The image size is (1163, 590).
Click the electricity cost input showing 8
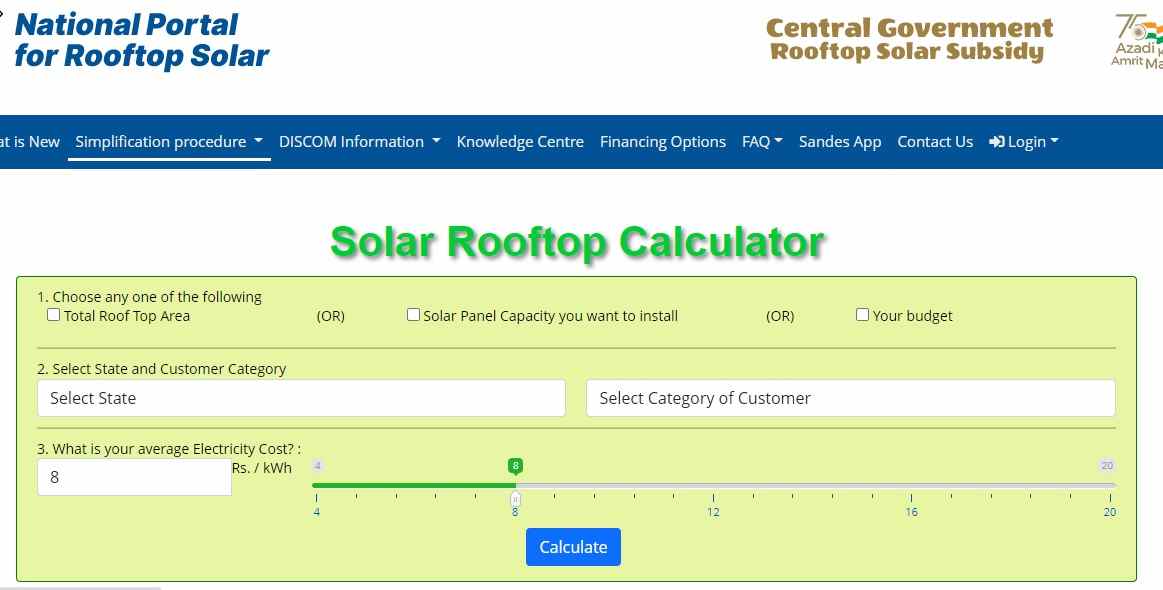(x=134, y=476)
